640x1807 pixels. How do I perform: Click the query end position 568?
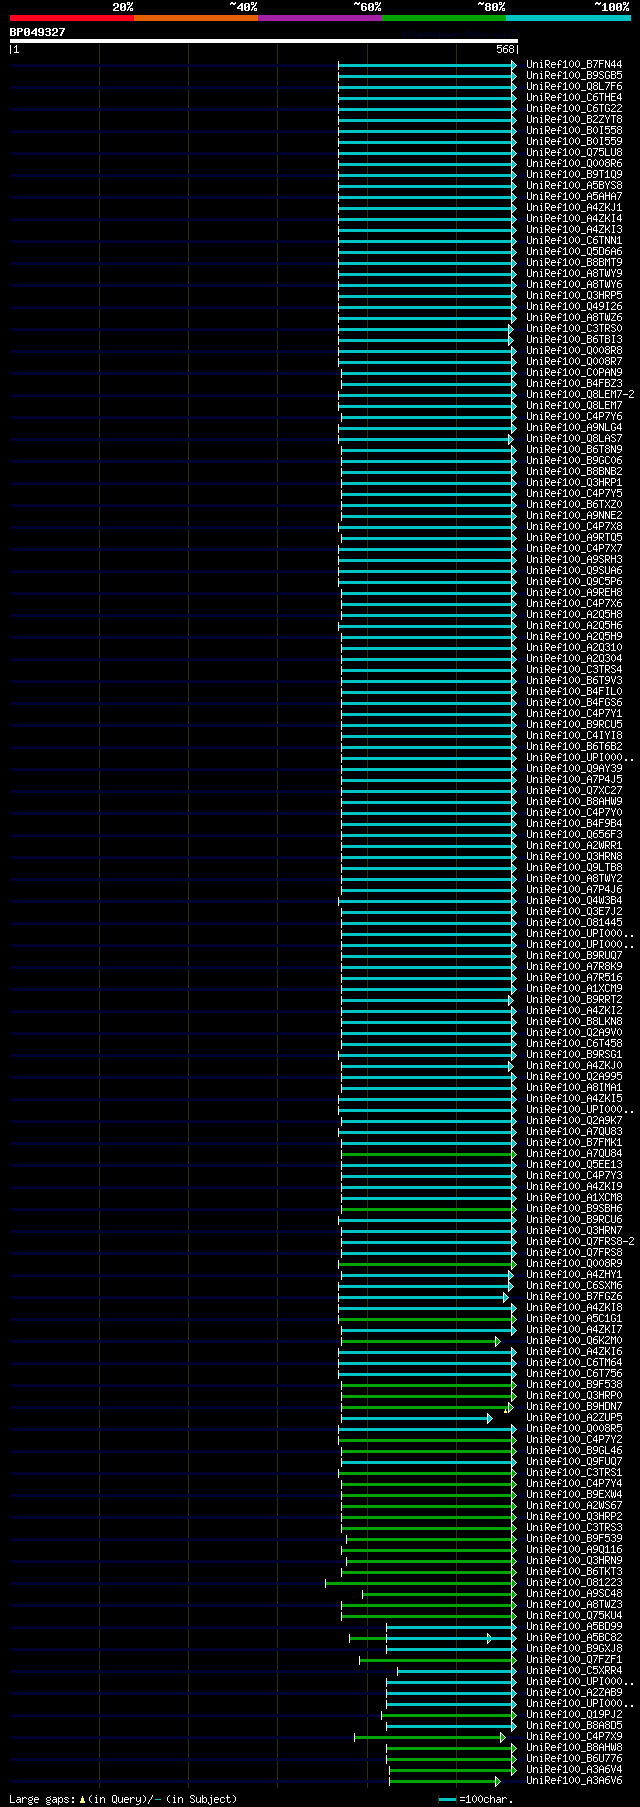[505, 49]
